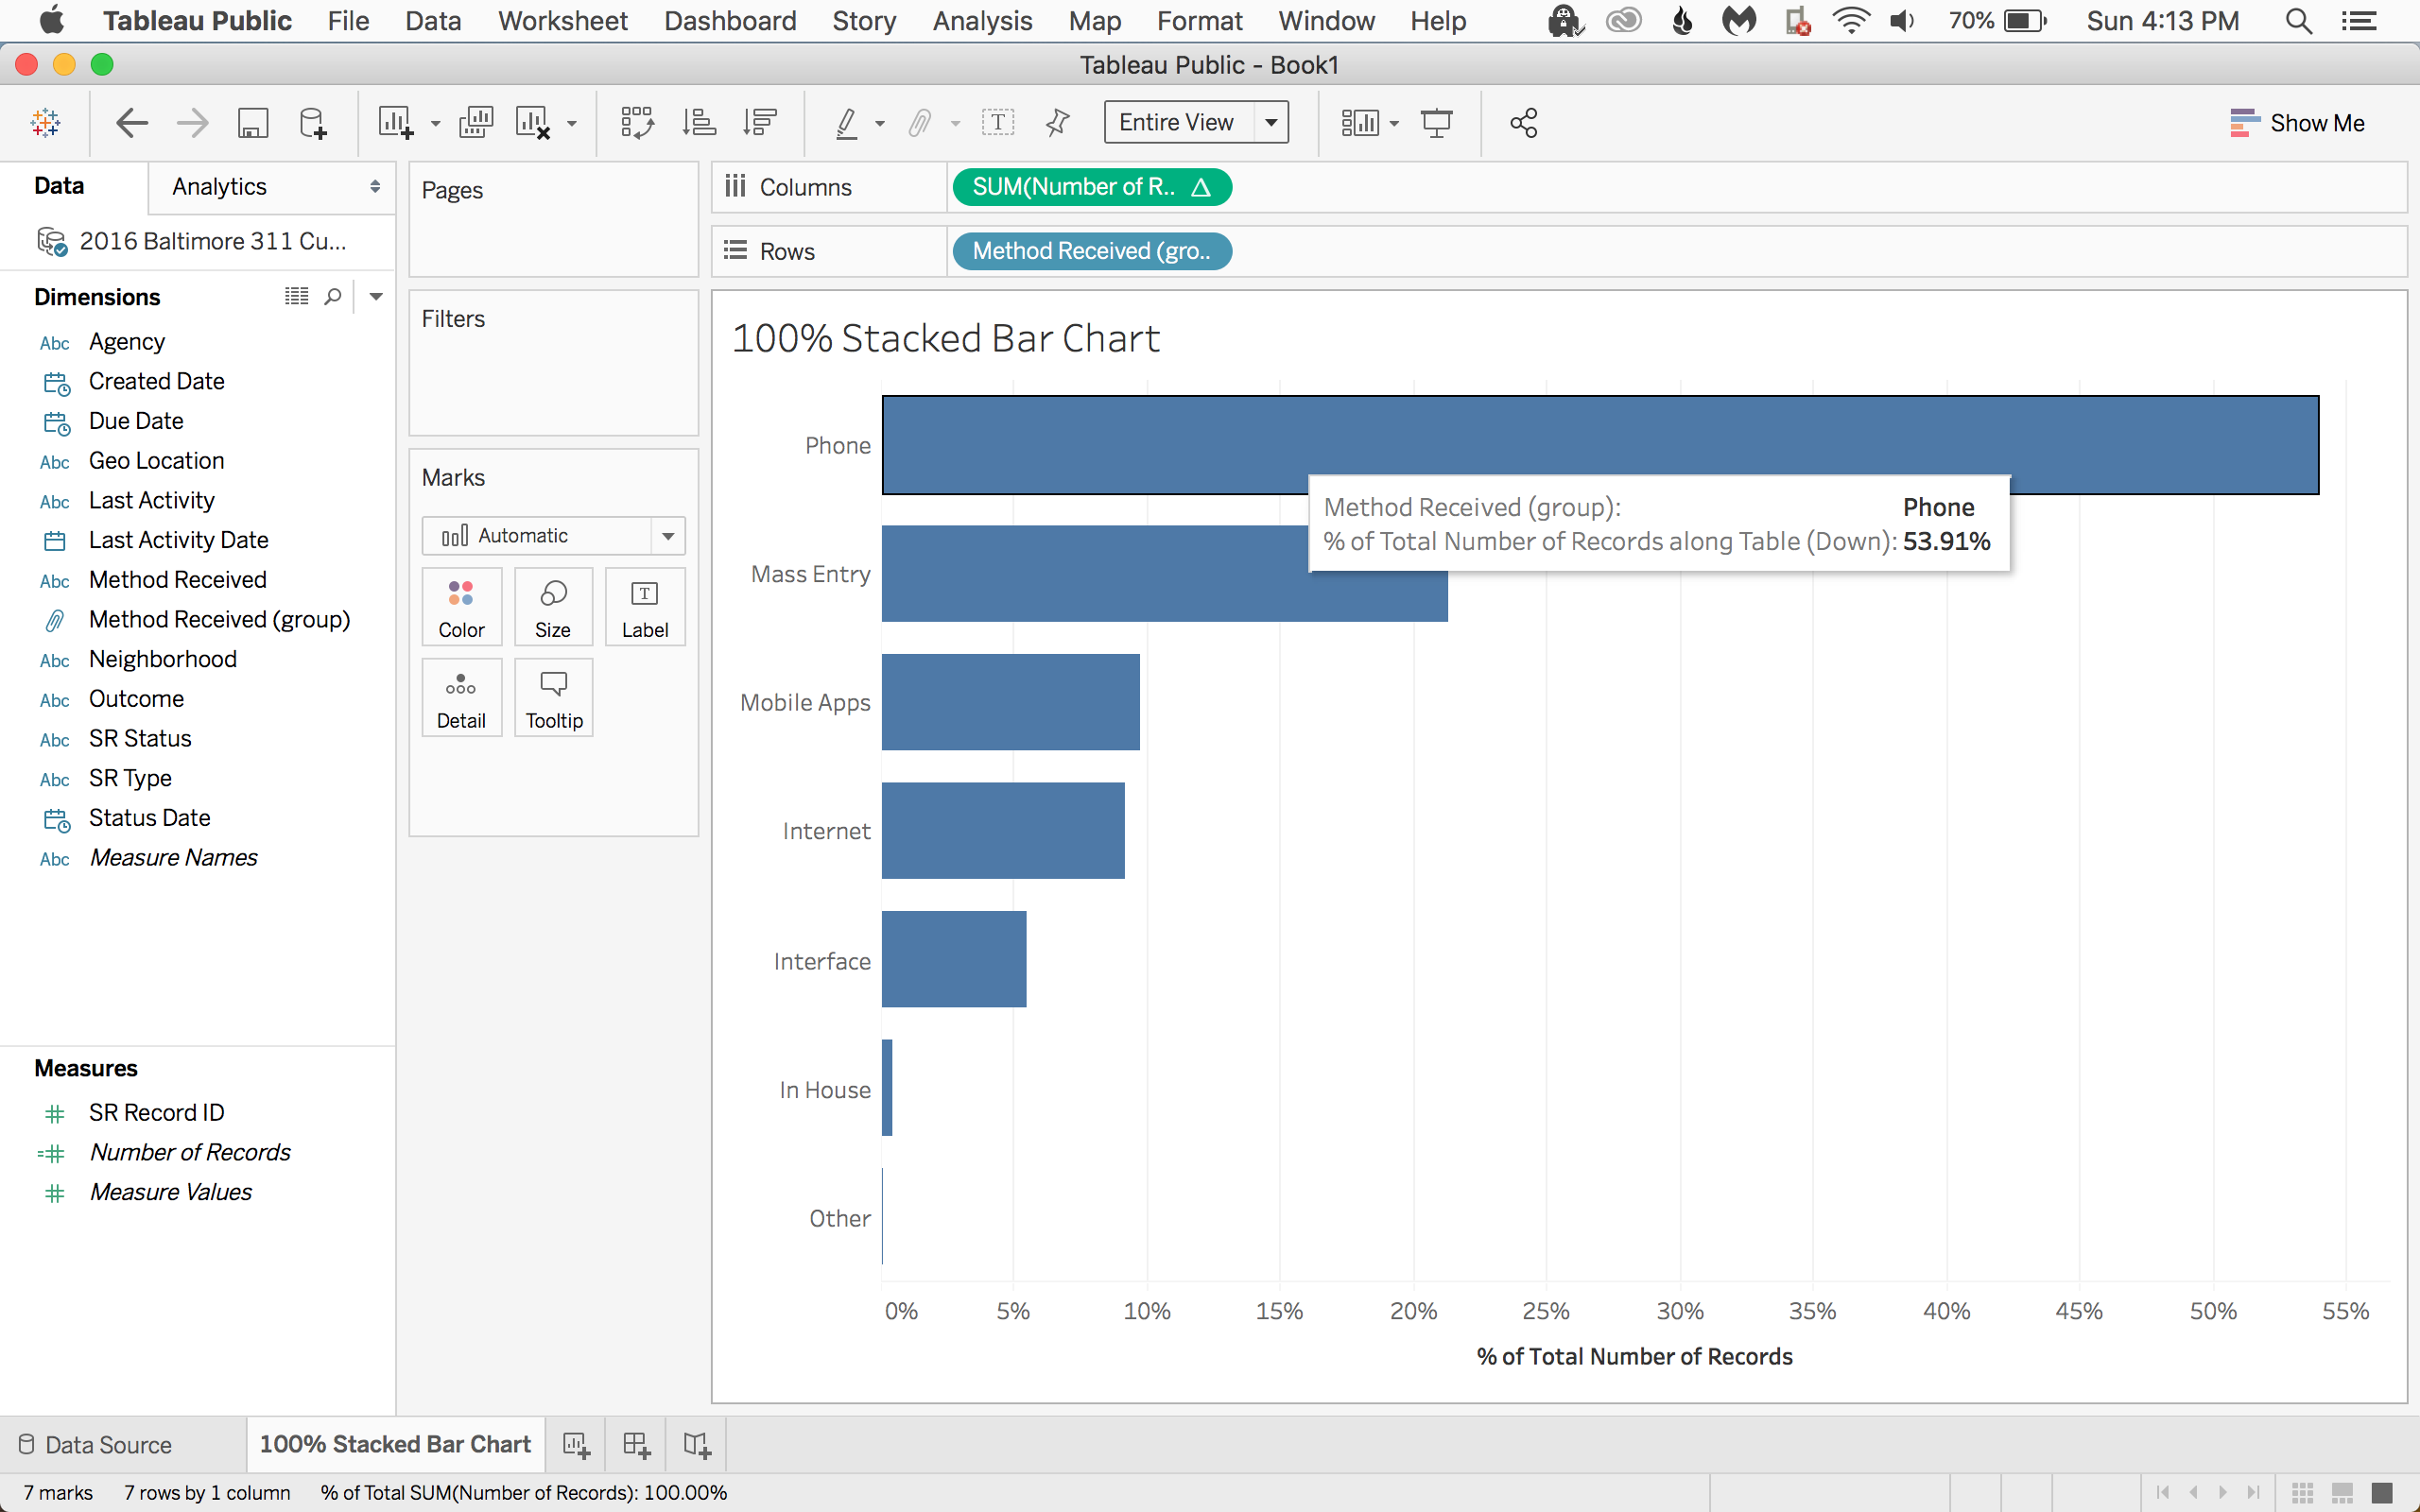2420x1512 pixels.
Task: Click the Method Received (gro.. pill in Rows
Action: (1092, 251)
